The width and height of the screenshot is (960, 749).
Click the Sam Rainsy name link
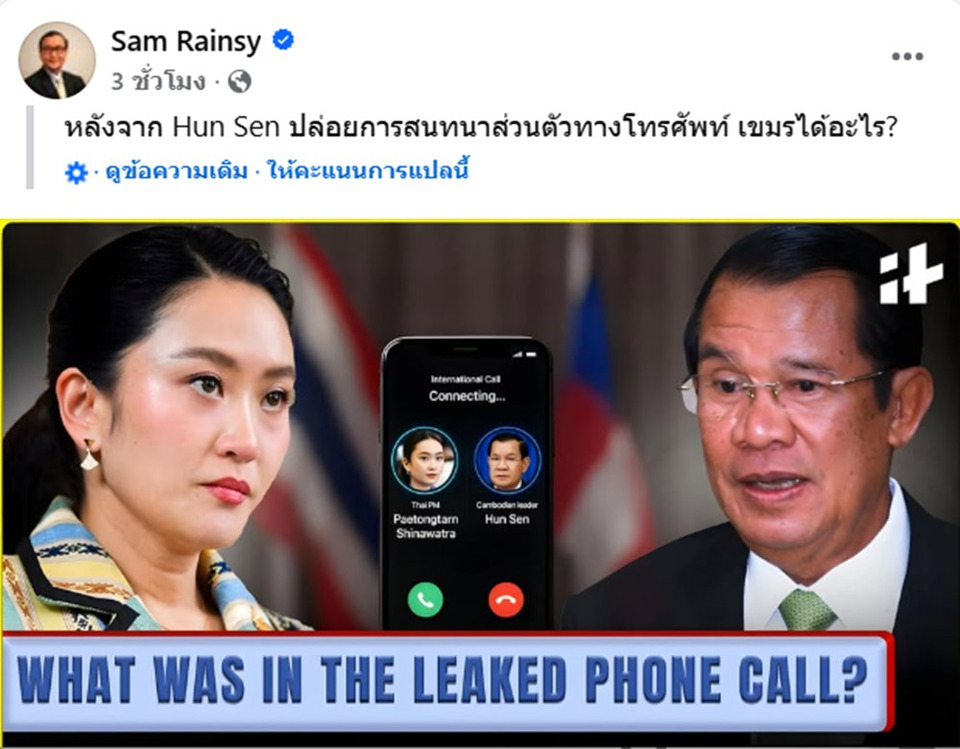pyautogui.click(x=186, y=42)
